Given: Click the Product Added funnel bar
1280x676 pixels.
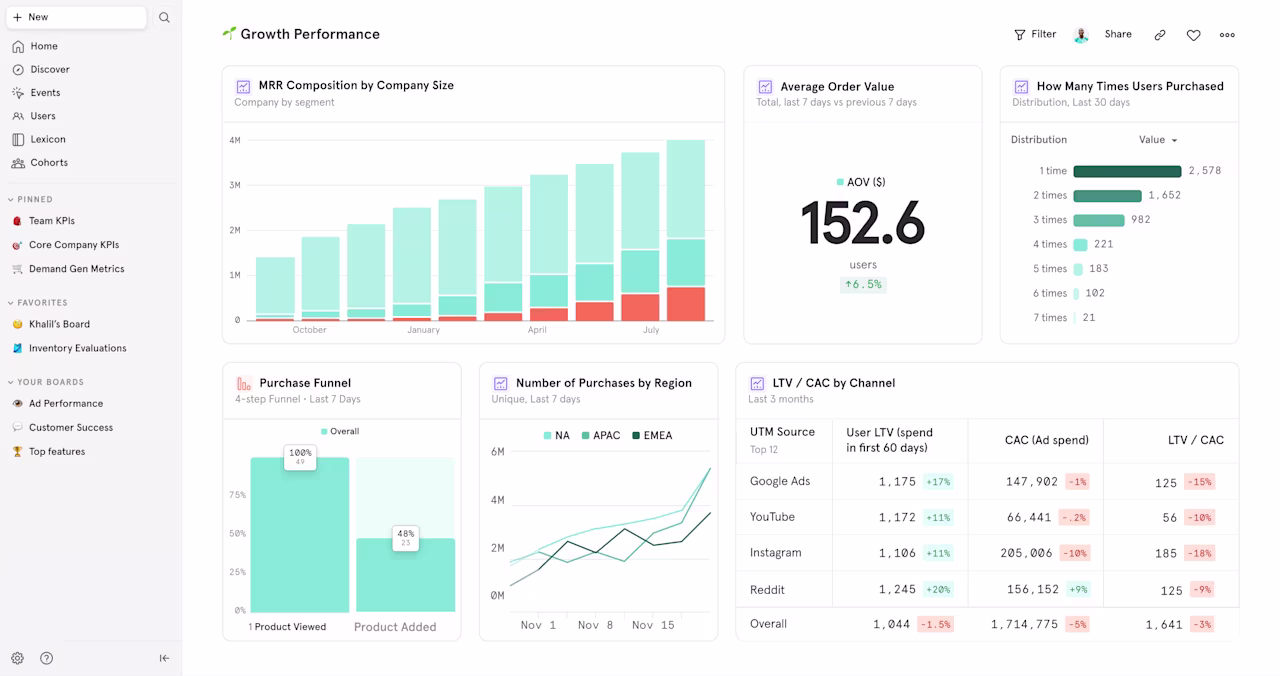Looking at the screenshot, I should click(x=406, y=575).
